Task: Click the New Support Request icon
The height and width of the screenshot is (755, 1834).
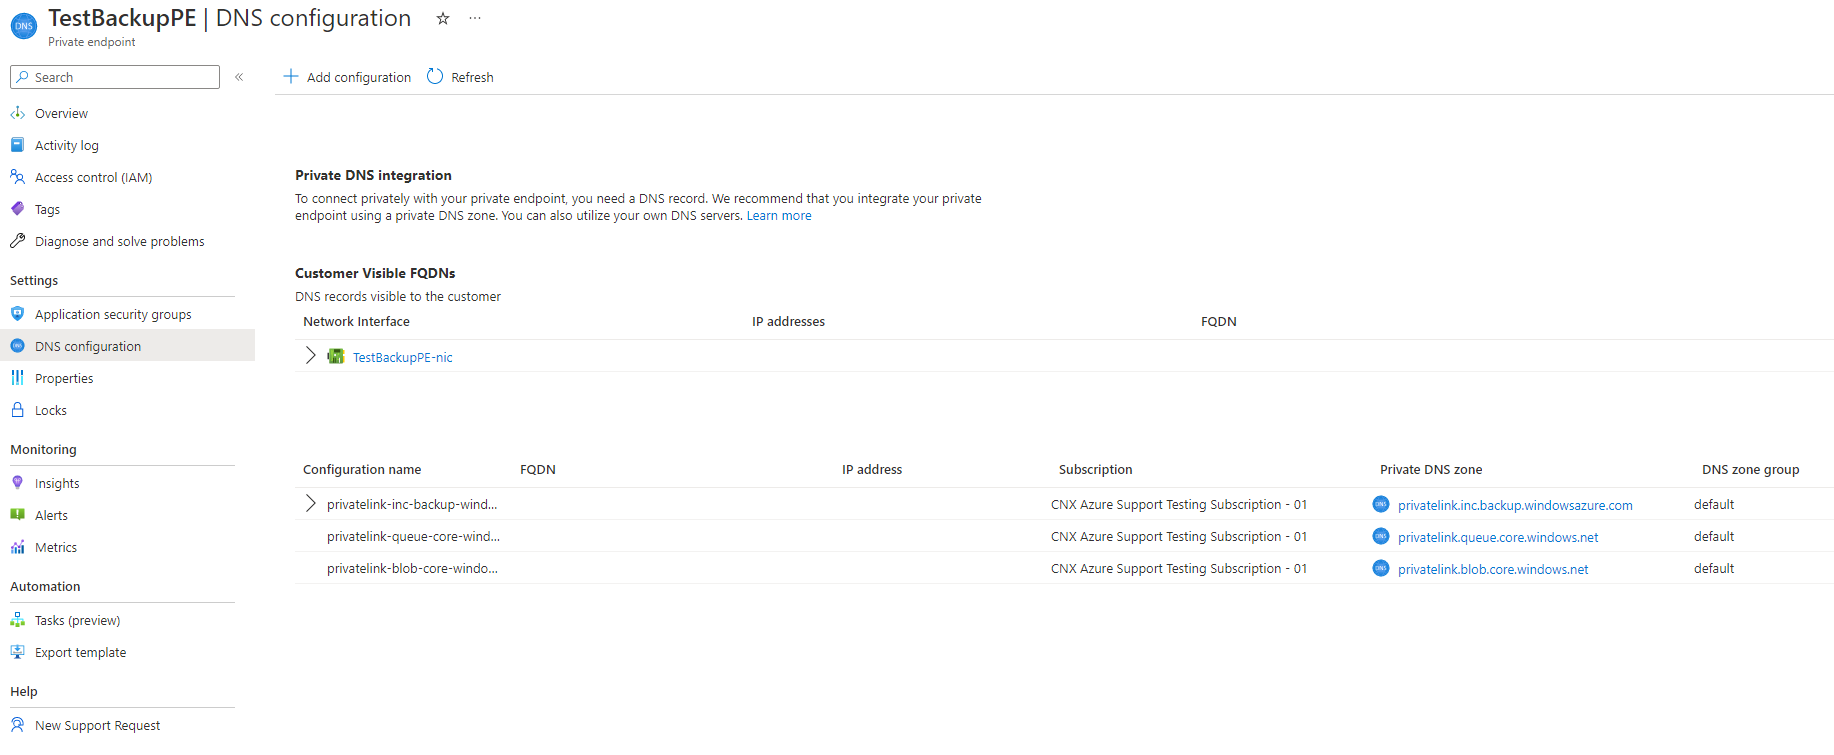Action: coord(18,725)
